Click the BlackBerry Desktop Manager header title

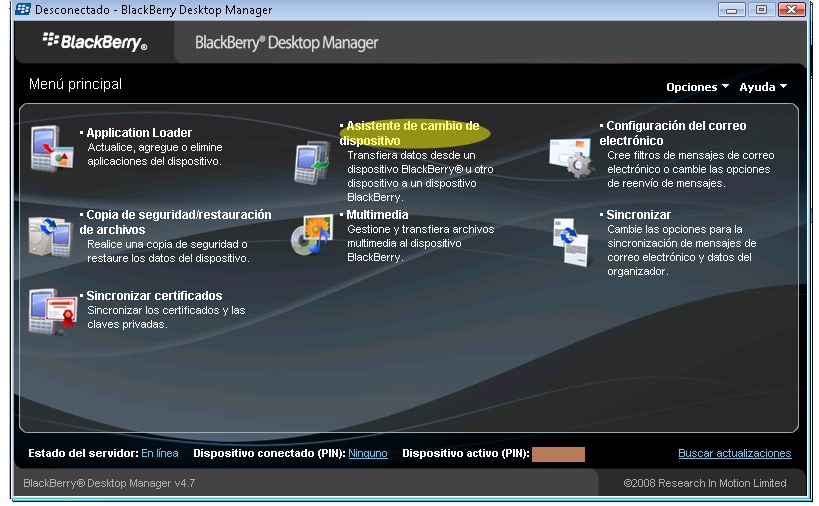point(286,43)
